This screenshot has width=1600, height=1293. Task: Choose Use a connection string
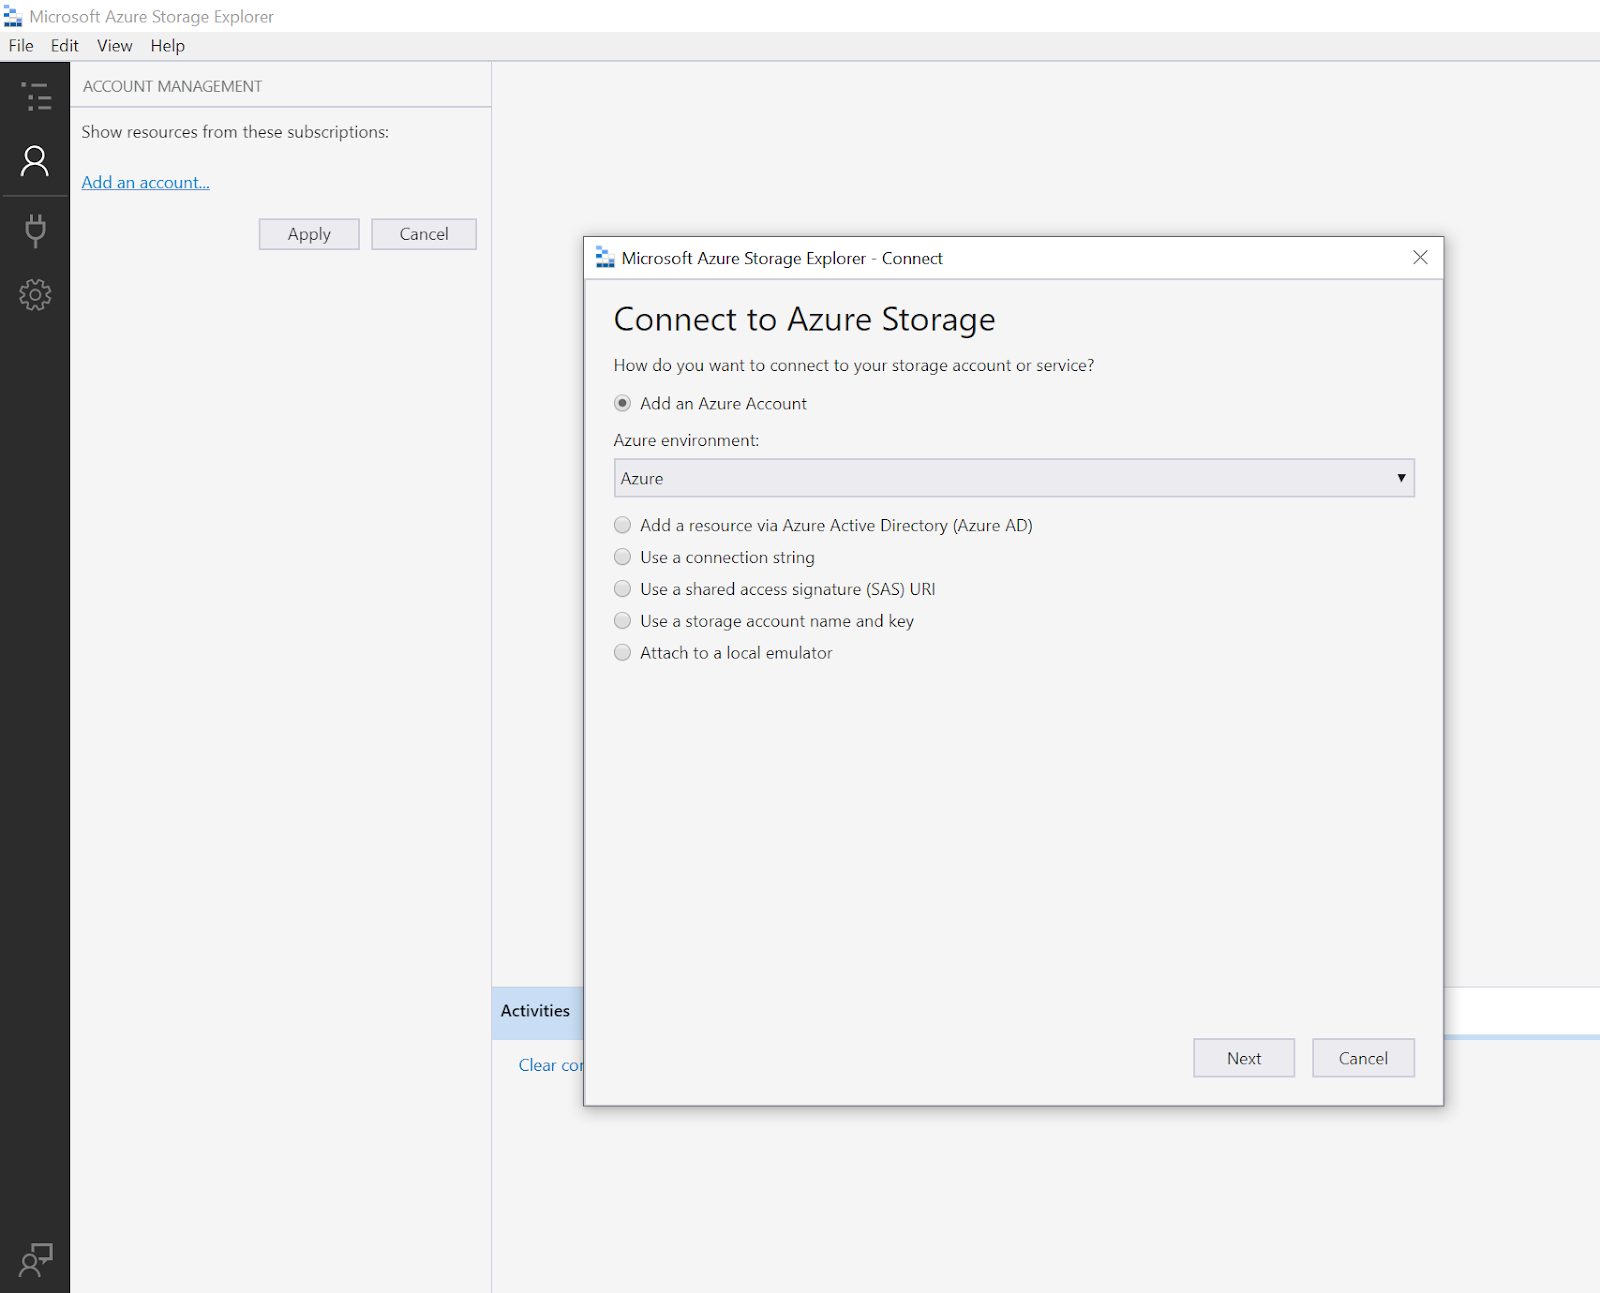coord(622,557)
